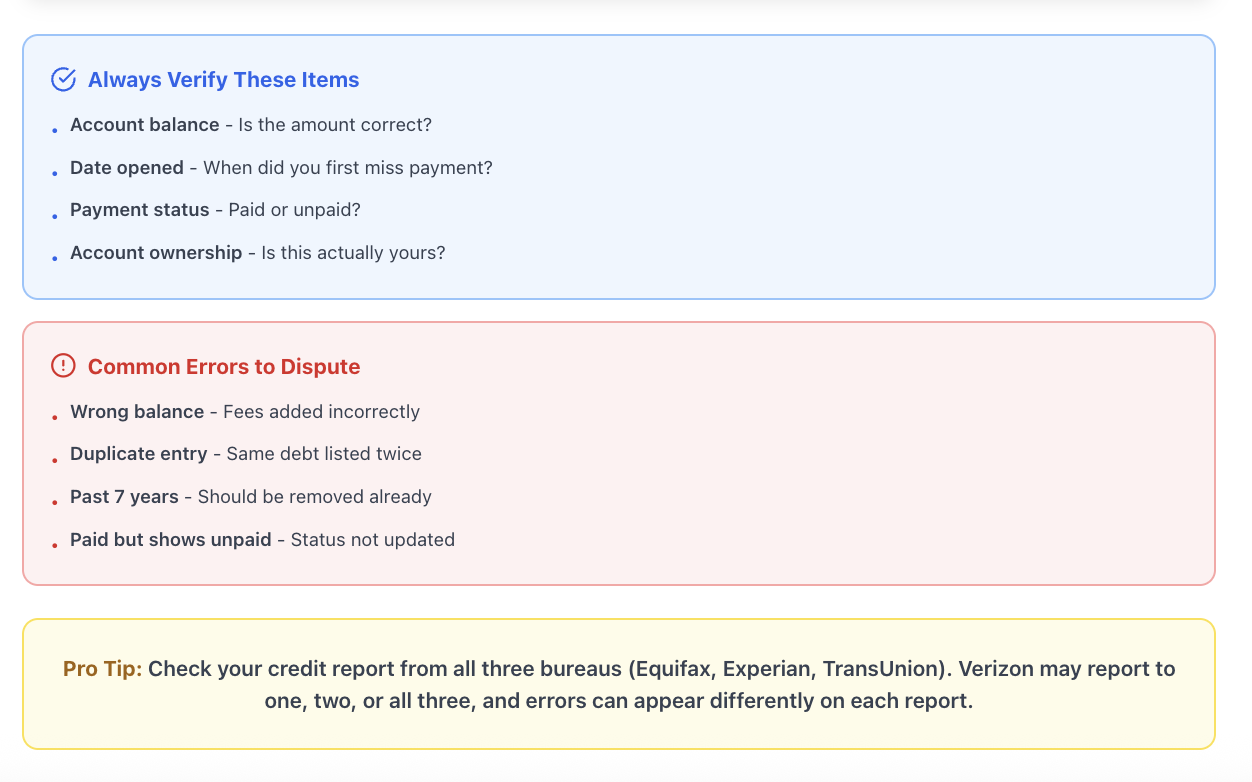Click the 'Pro Tip:' label

pos(103,668)
